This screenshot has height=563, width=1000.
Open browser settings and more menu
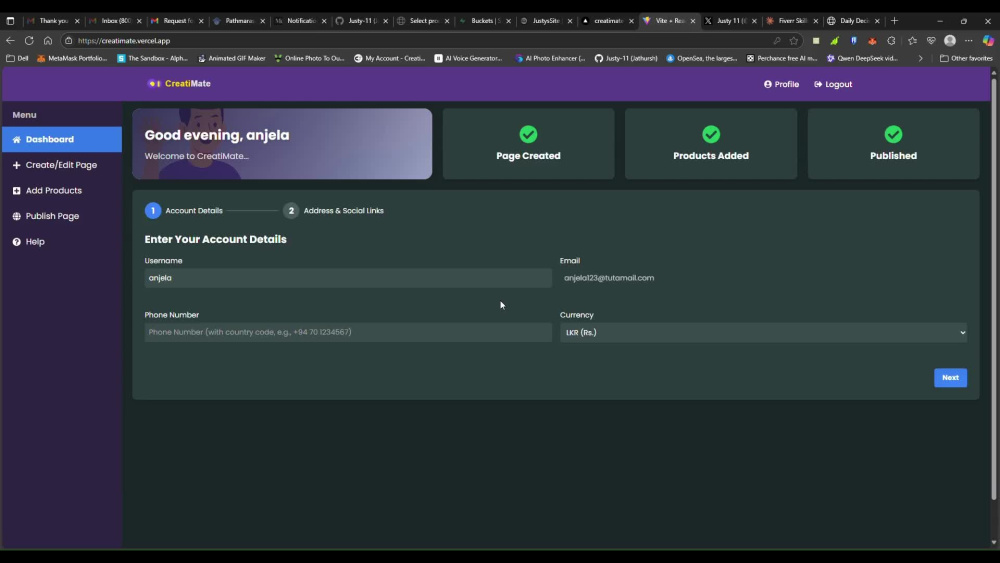pyautogui.click(x=969, y=40)
